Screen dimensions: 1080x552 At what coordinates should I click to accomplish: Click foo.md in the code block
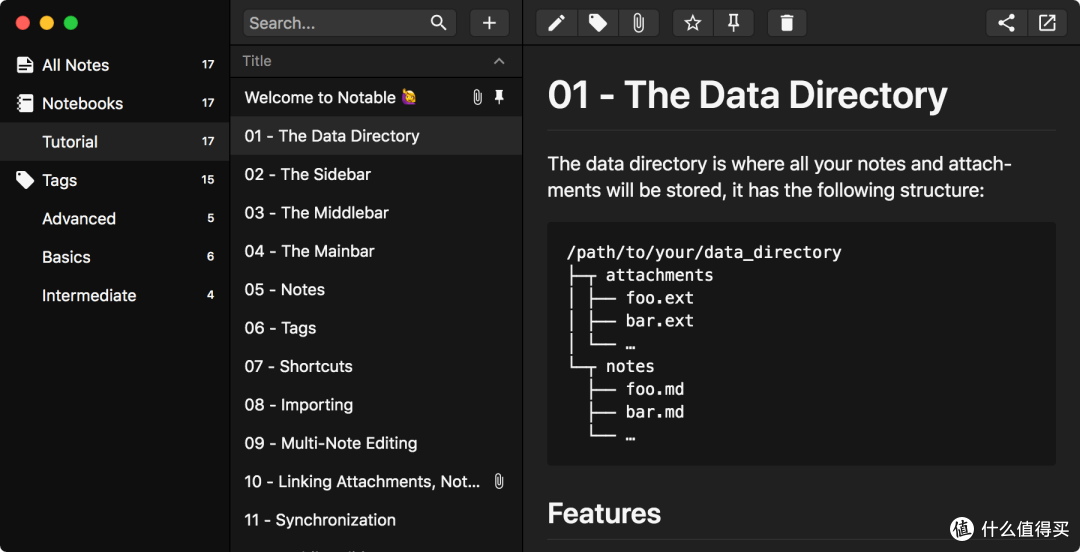coord(655,389)
